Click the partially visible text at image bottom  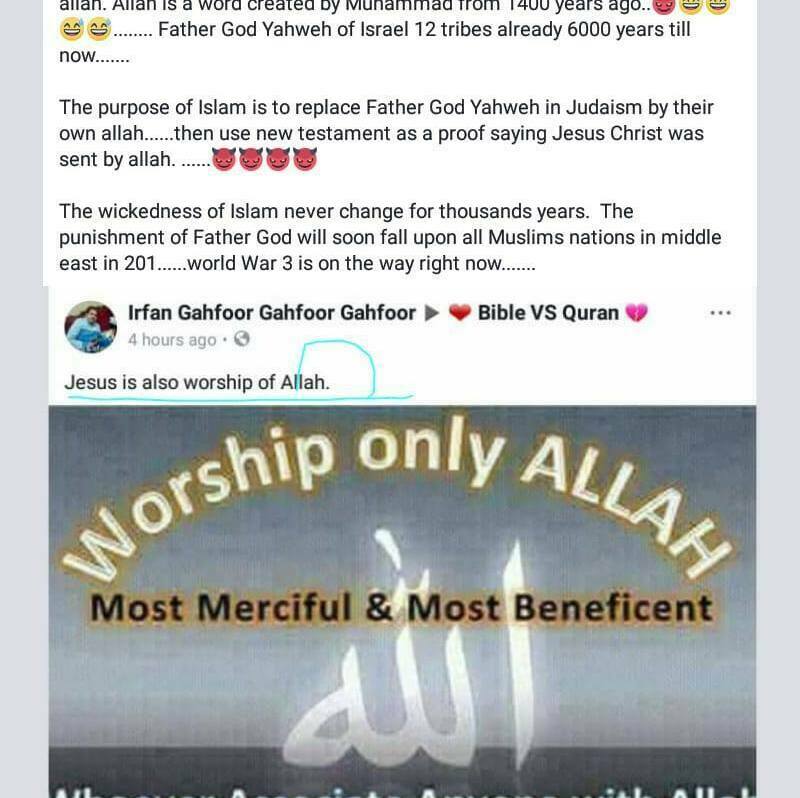click(x=402, y=791)
